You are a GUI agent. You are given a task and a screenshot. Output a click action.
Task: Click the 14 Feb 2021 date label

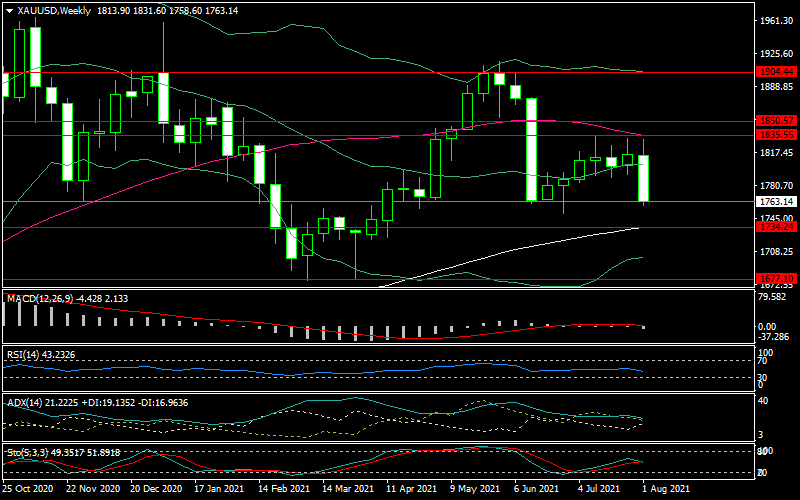pyautogui.click(x=284, y=488)
